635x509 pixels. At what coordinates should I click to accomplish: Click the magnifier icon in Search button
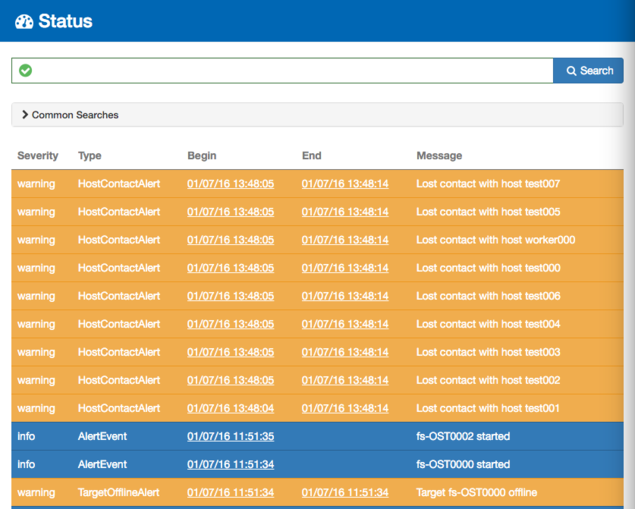point(571,71)
